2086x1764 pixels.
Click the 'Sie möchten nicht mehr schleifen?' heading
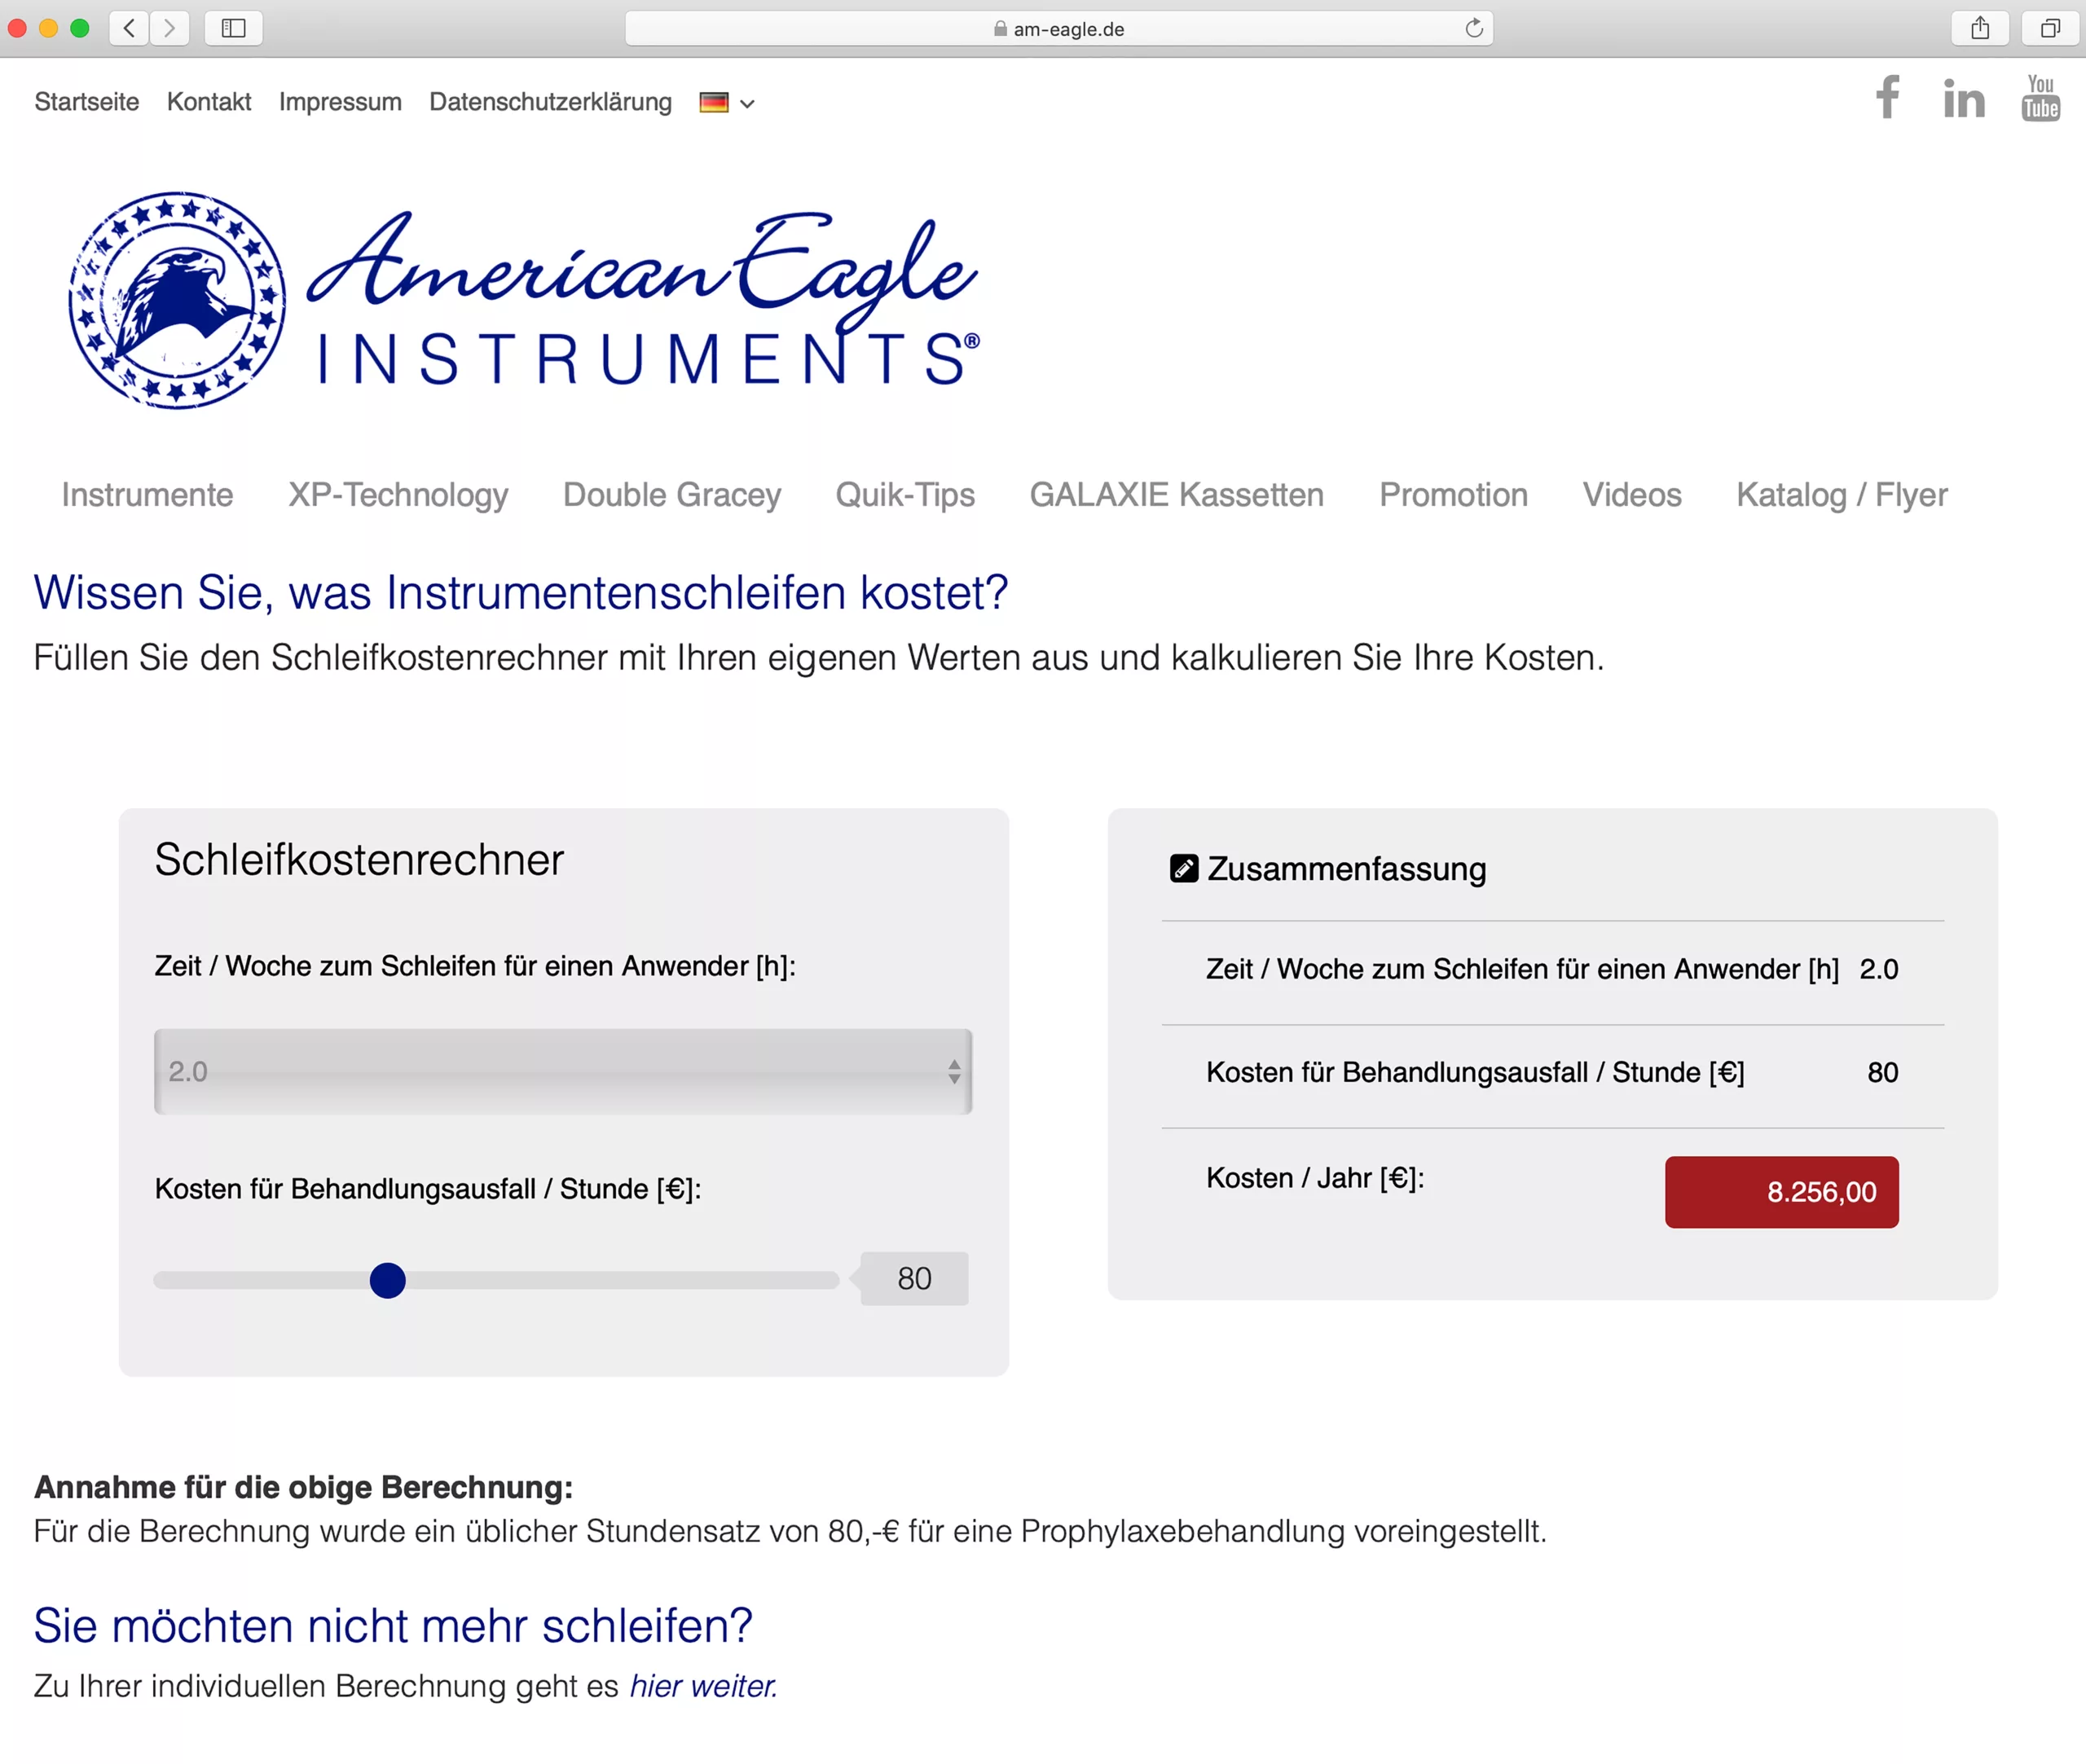(x=393, y=1626)
